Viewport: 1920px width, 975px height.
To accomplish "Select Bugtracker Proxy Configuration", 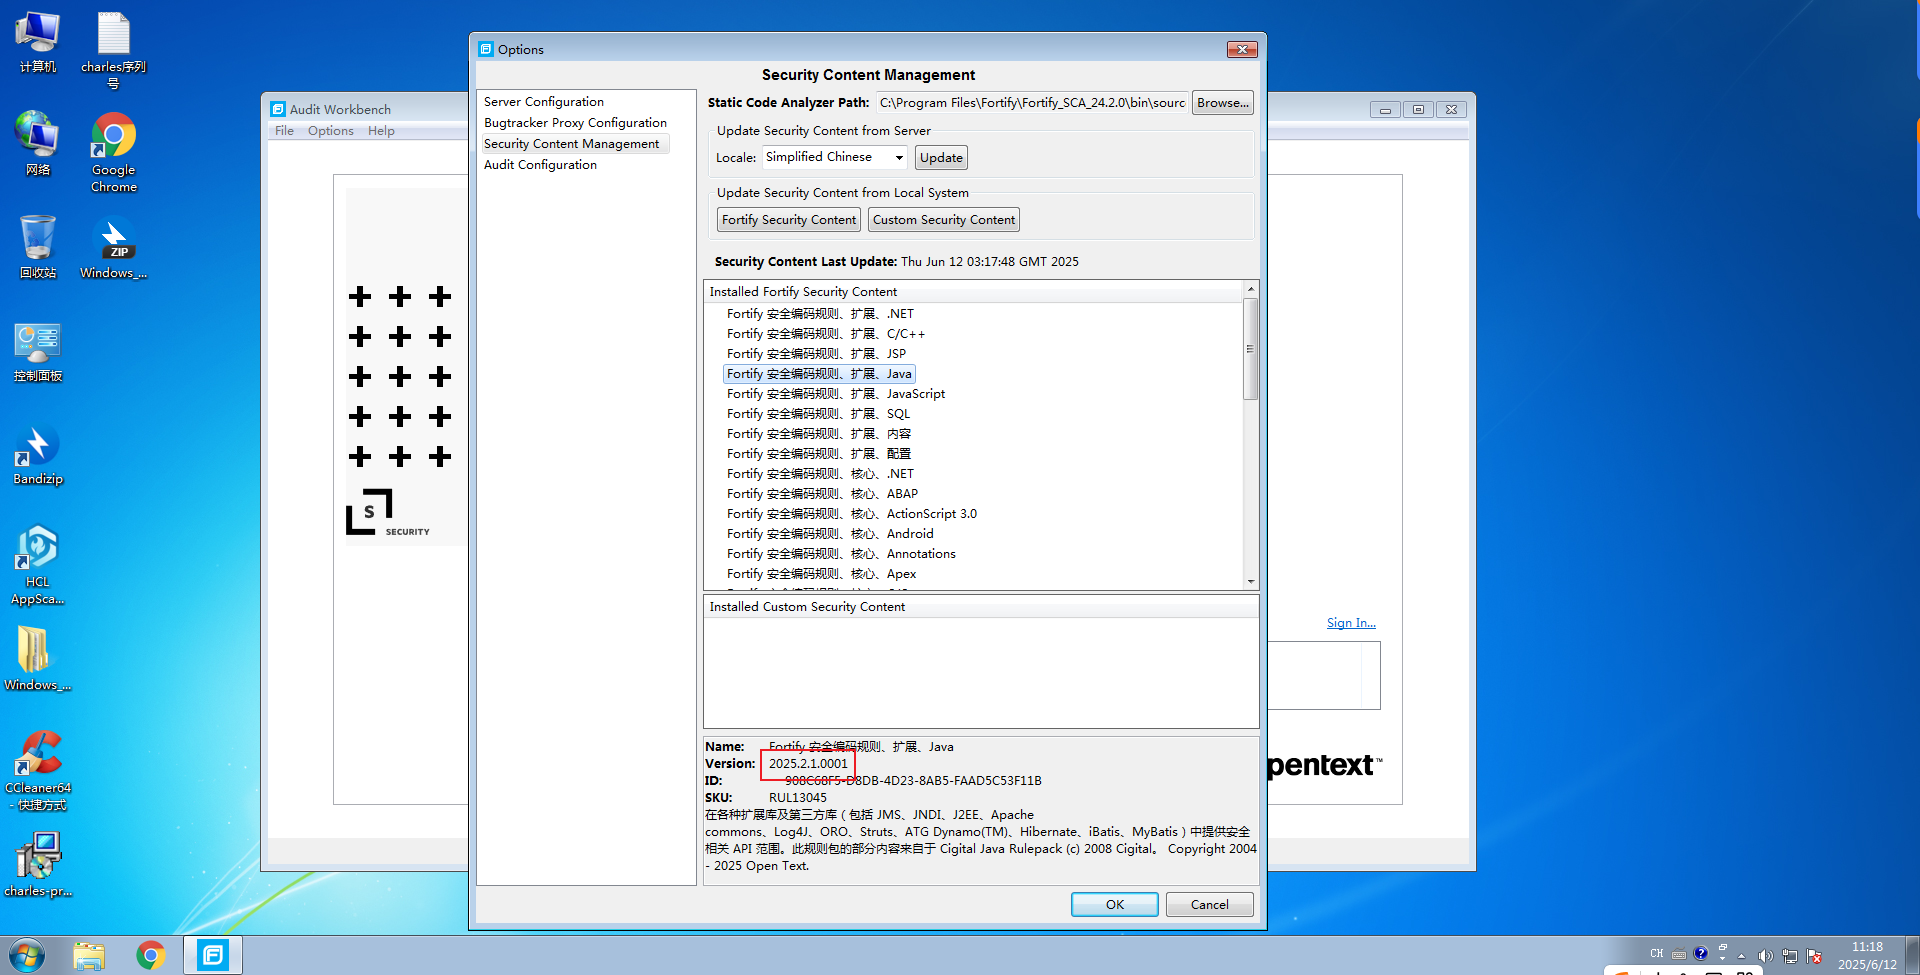I will 575,123.
